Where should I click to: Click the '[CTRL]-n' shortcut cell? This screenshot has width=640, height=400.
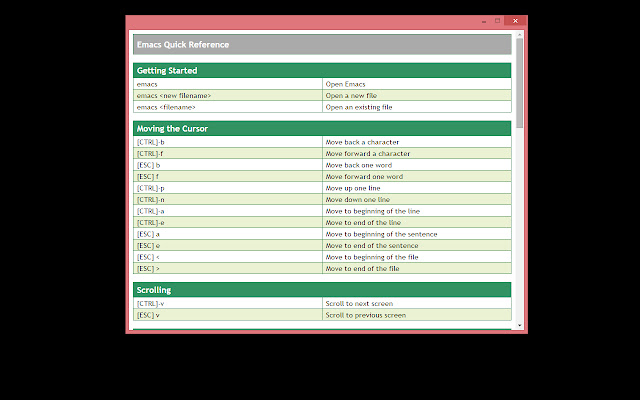point(228,200)
